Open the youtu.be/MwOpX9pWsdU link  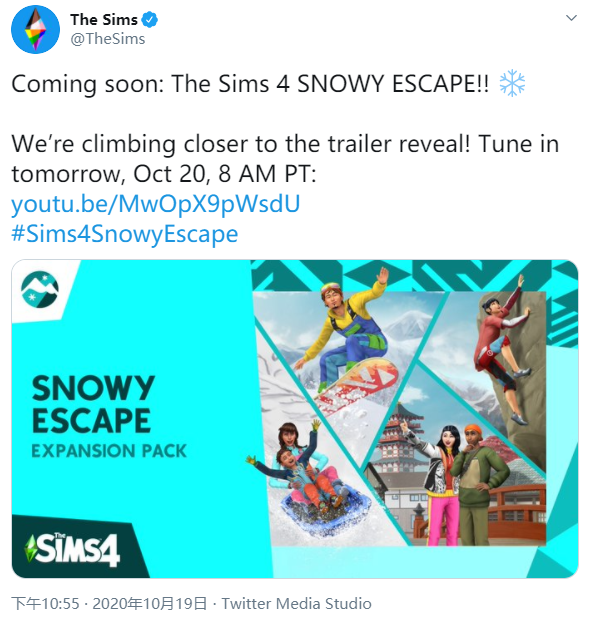156,204
